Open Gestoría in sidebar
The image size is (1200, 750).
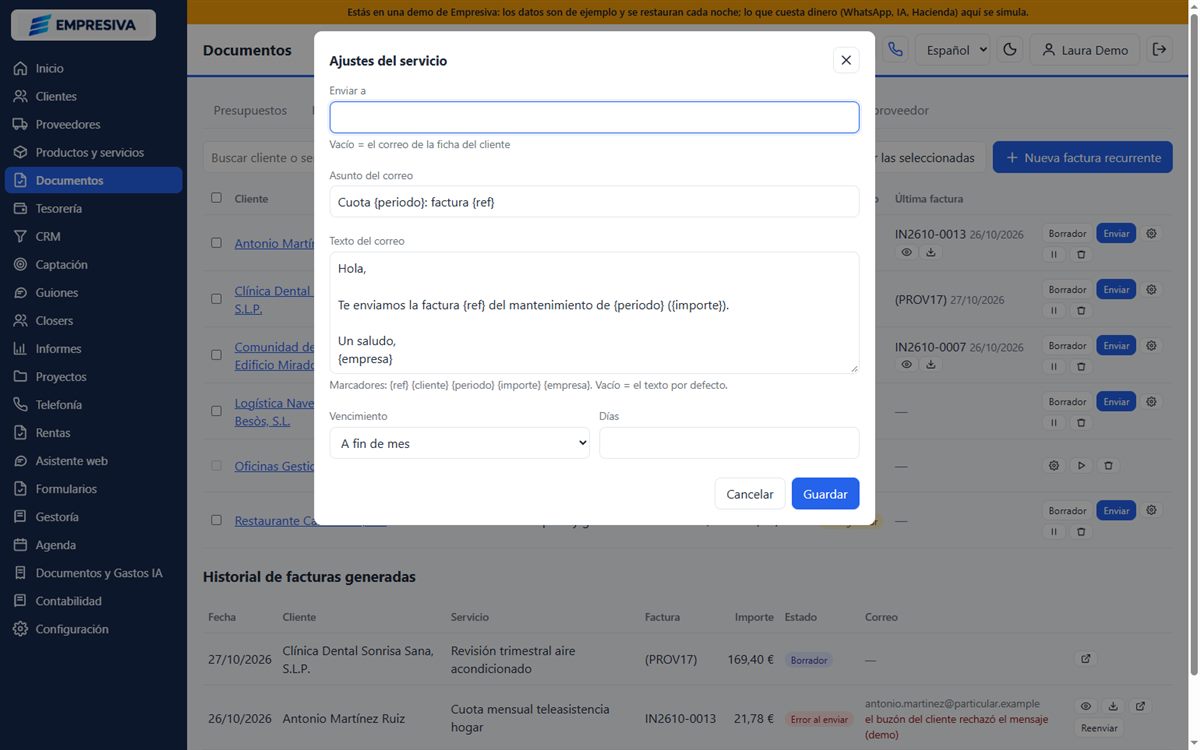tap(93, 516)
